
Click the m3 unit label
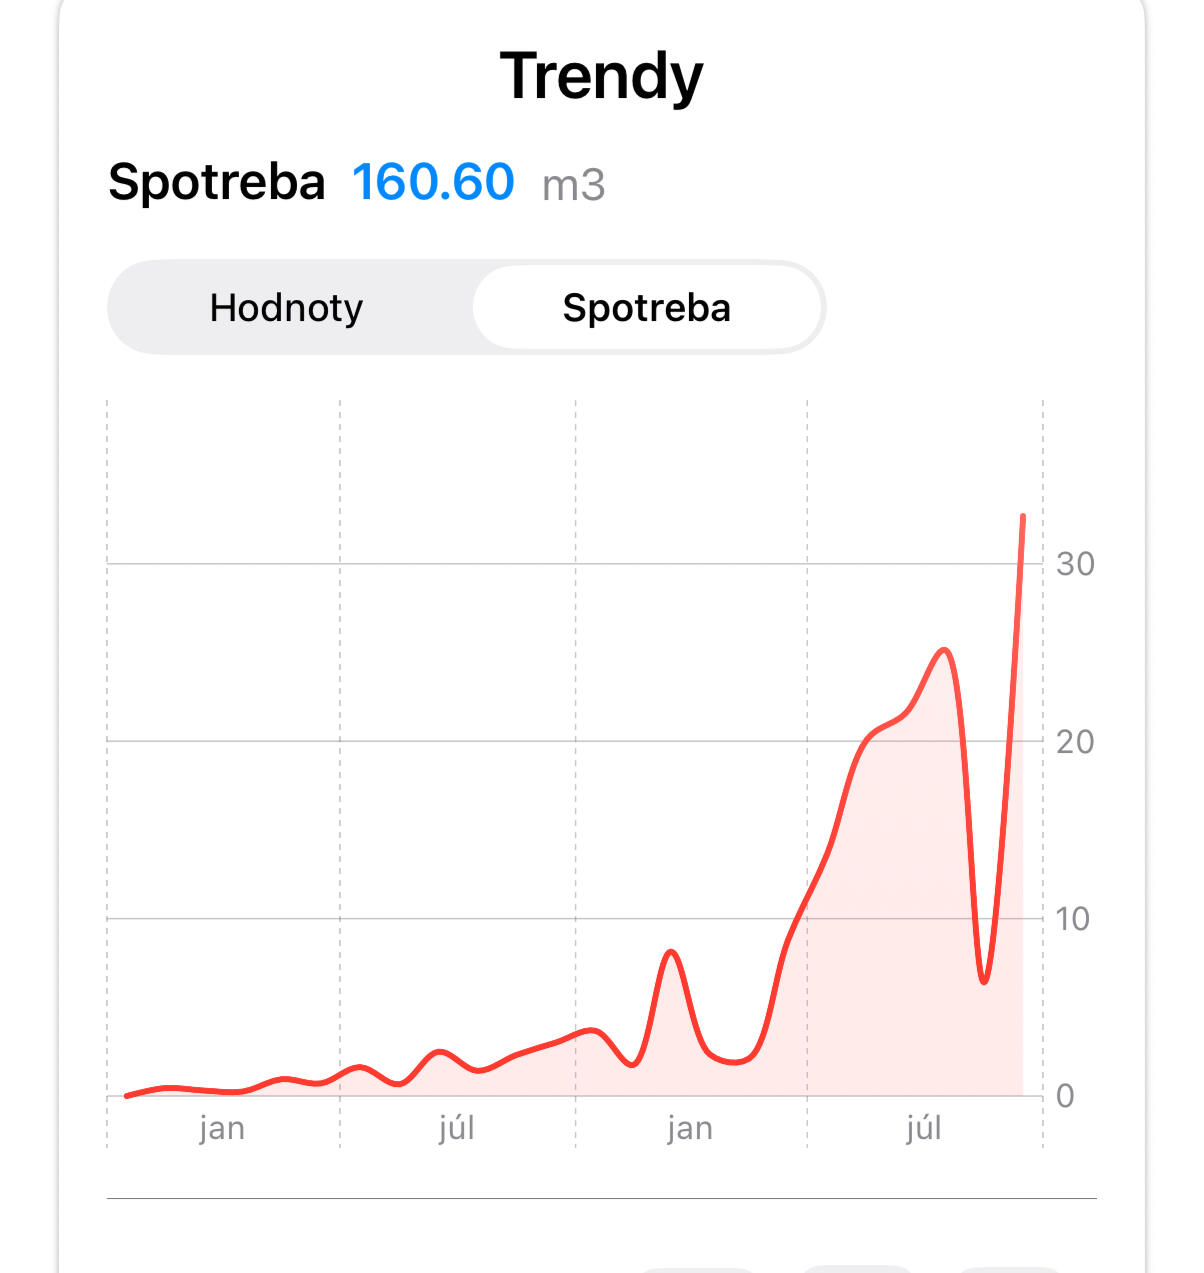[x=573, y=186]
